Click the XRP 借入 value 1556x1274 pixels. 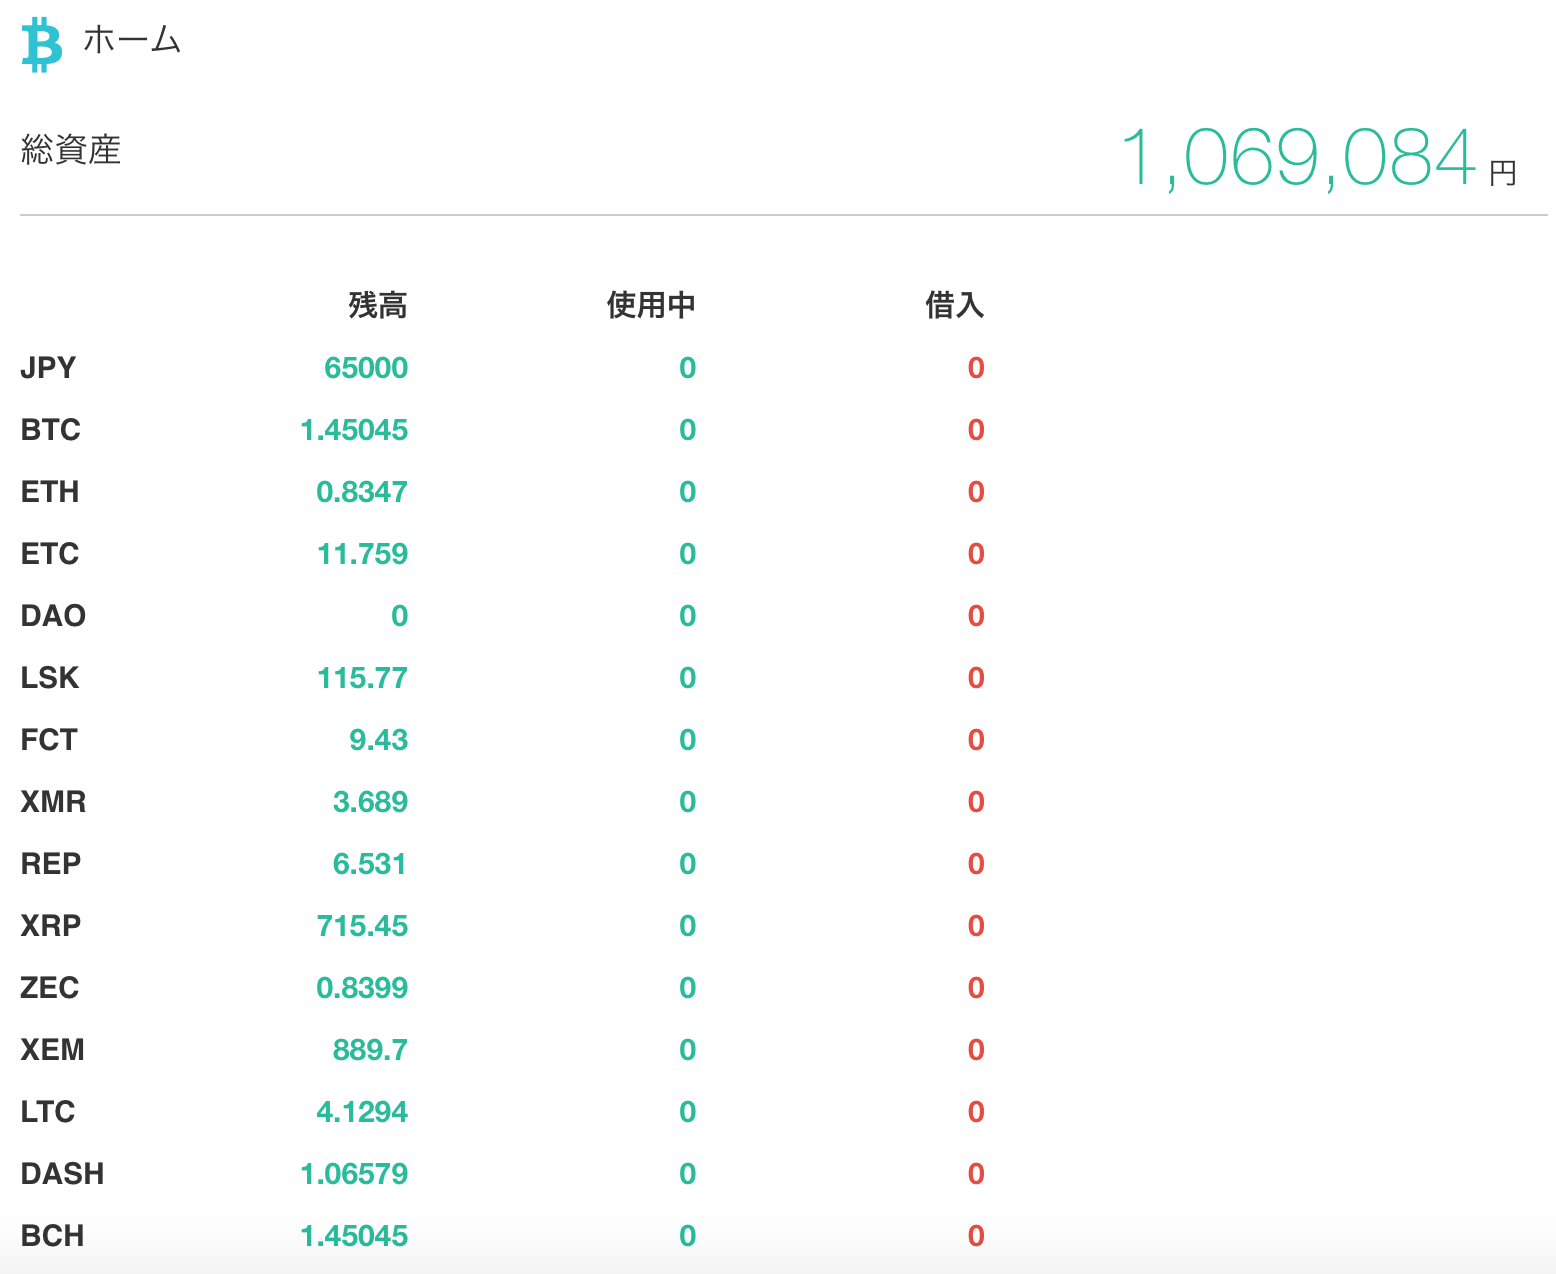[x=976, y=925]
